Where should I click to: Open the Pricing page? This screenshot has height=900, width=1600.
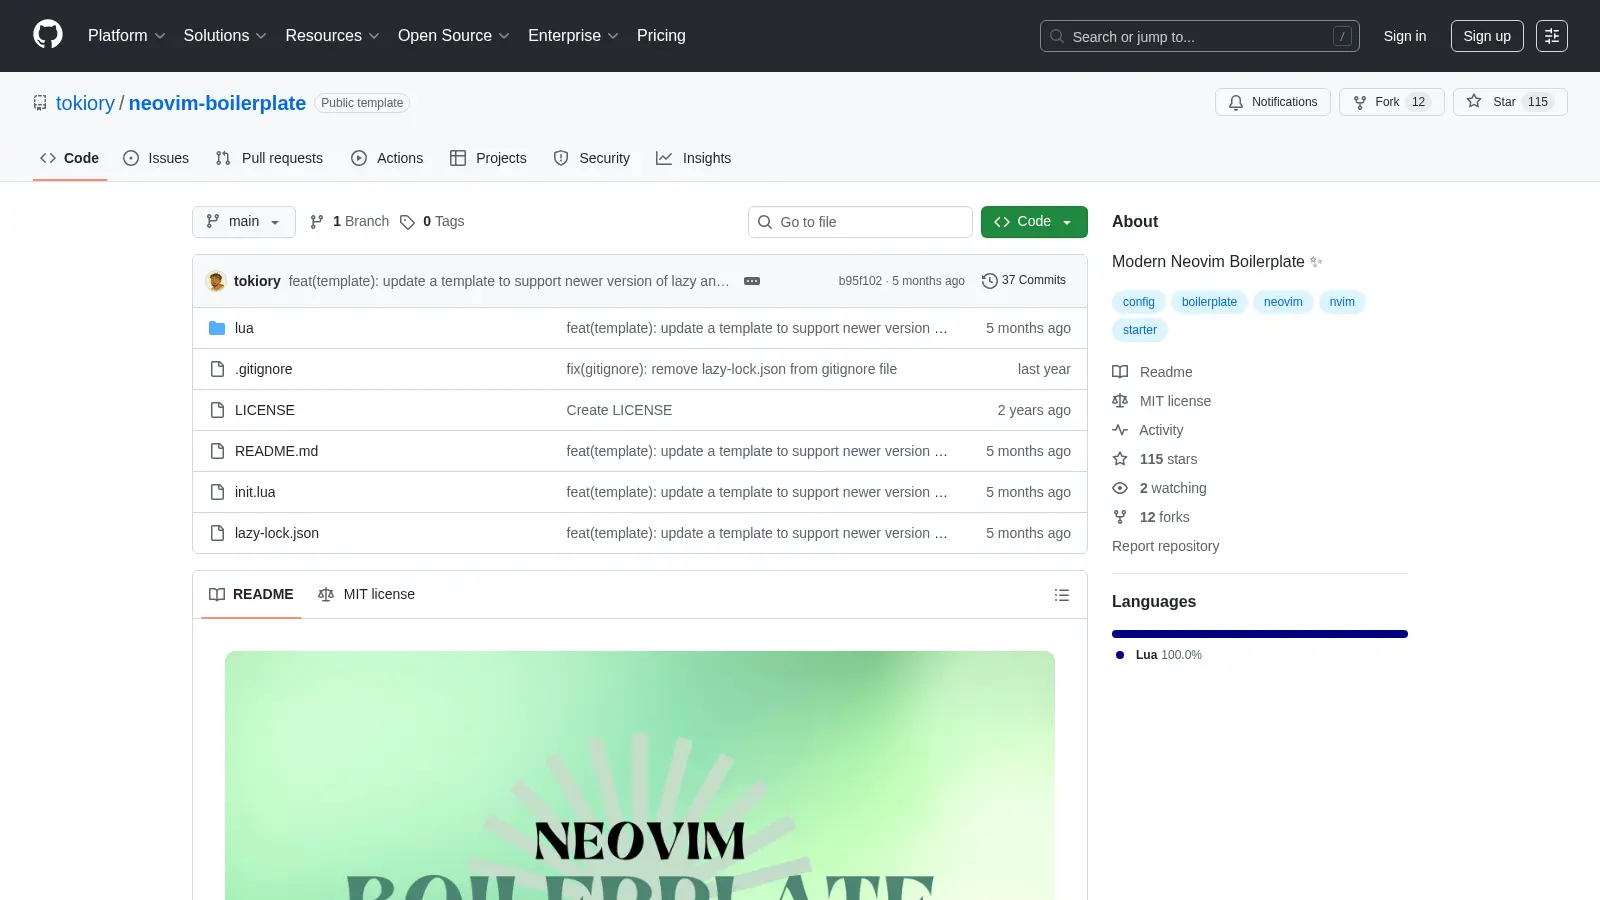[661, 36]
